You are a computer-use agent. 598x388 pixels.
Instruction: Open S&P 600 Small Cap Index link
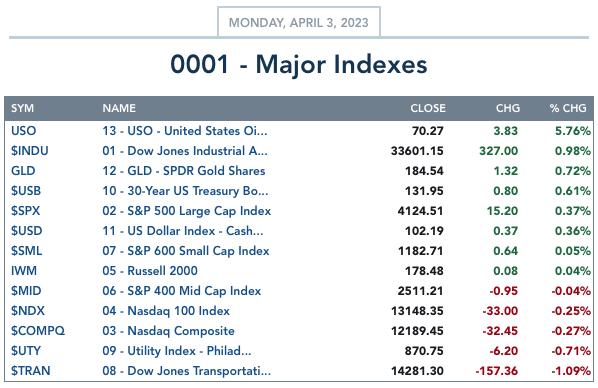(x=186, y=251)
